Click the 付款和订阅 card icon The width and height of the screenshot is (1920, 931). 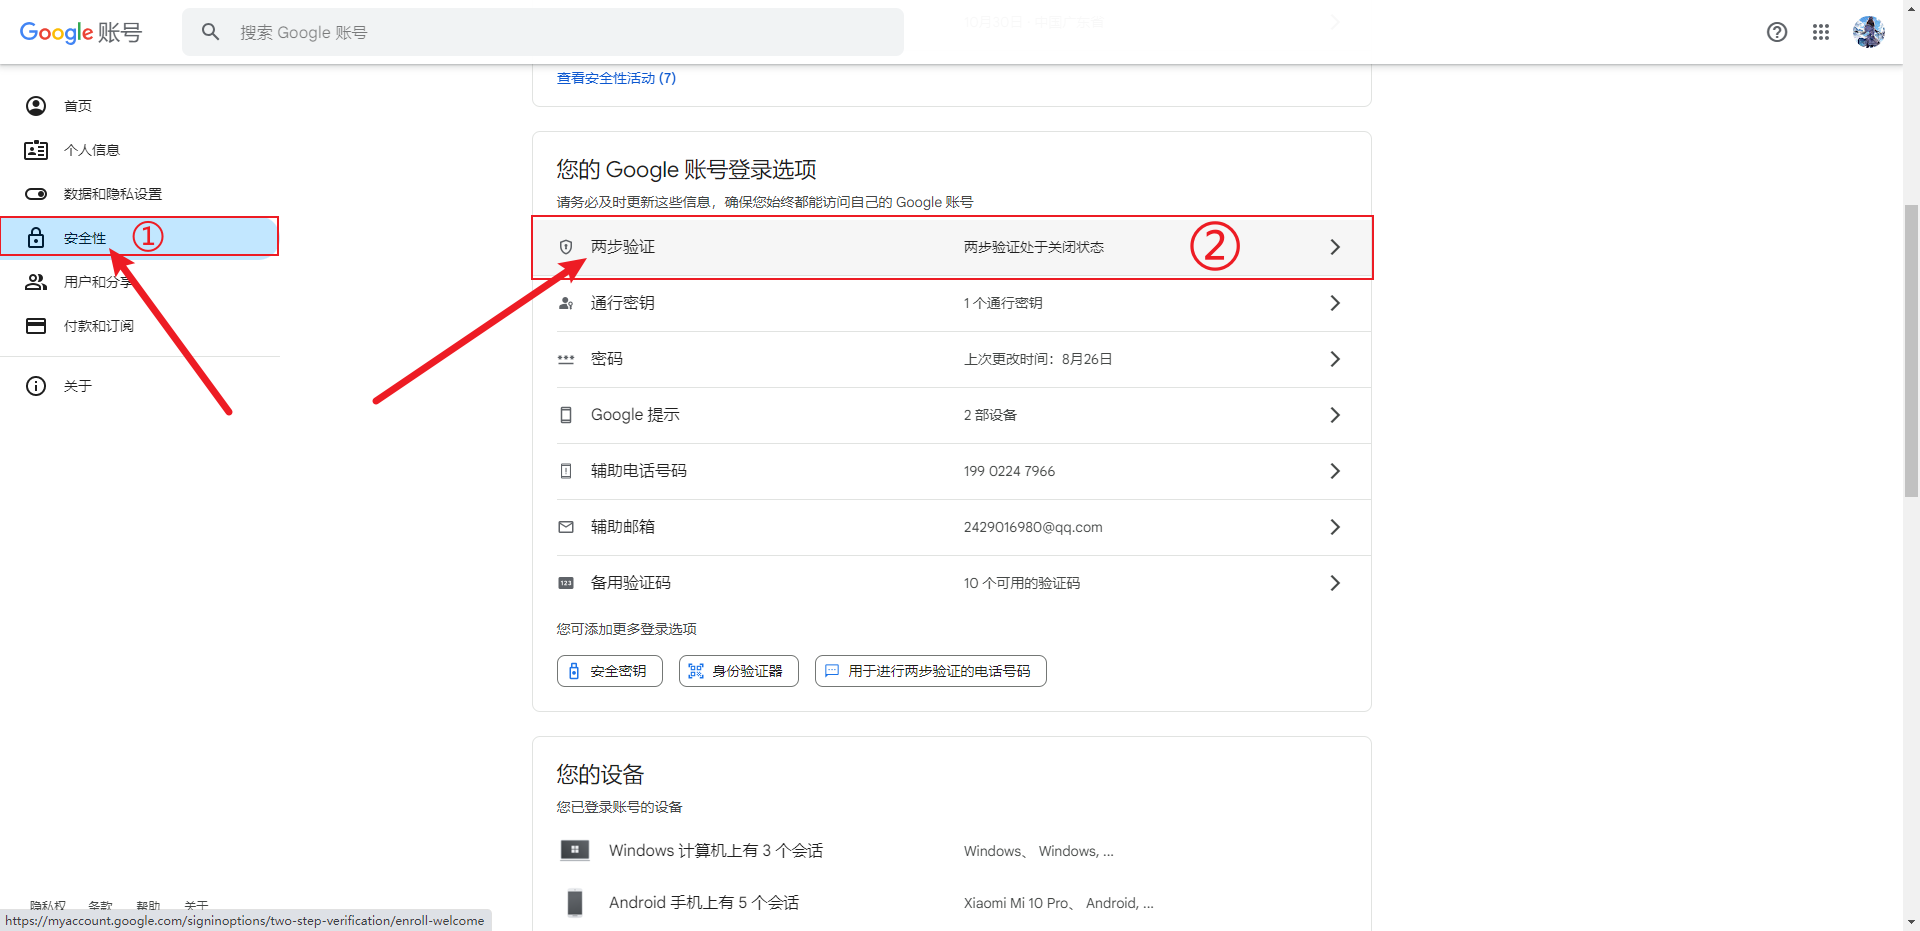pyautogui.click(x=36, y=326)
